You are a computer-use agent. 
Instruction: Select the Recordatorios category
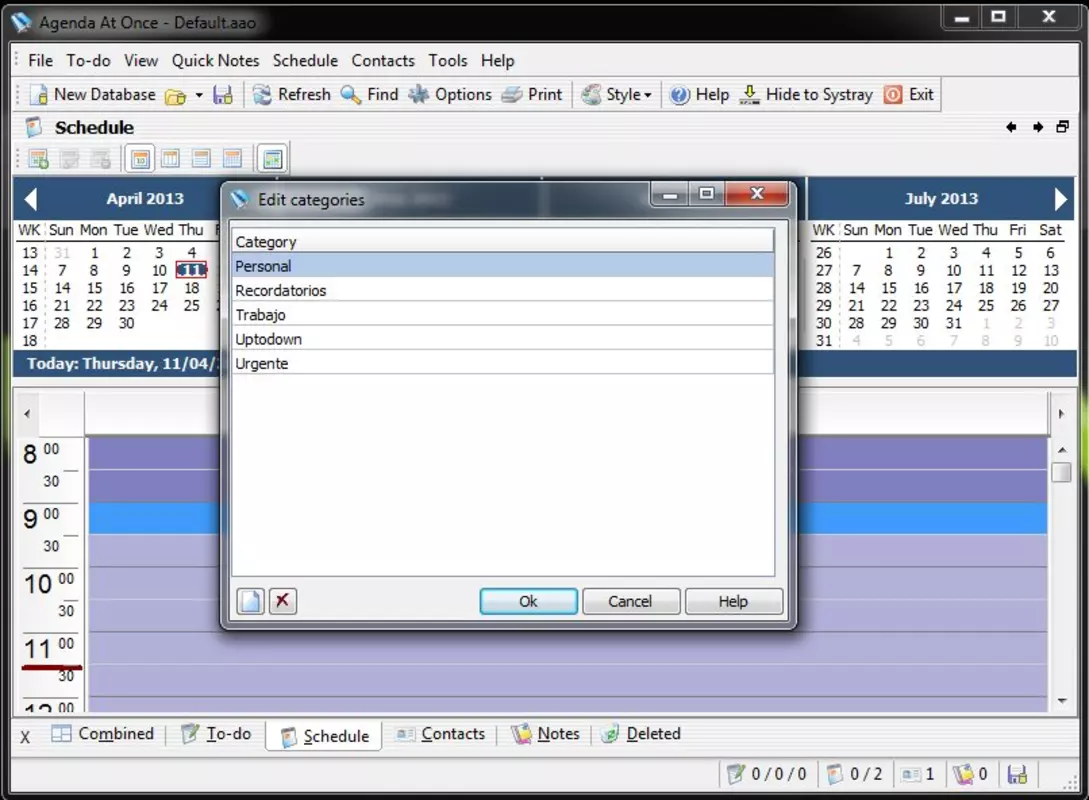pyautogui.click(x=503, y=290)
